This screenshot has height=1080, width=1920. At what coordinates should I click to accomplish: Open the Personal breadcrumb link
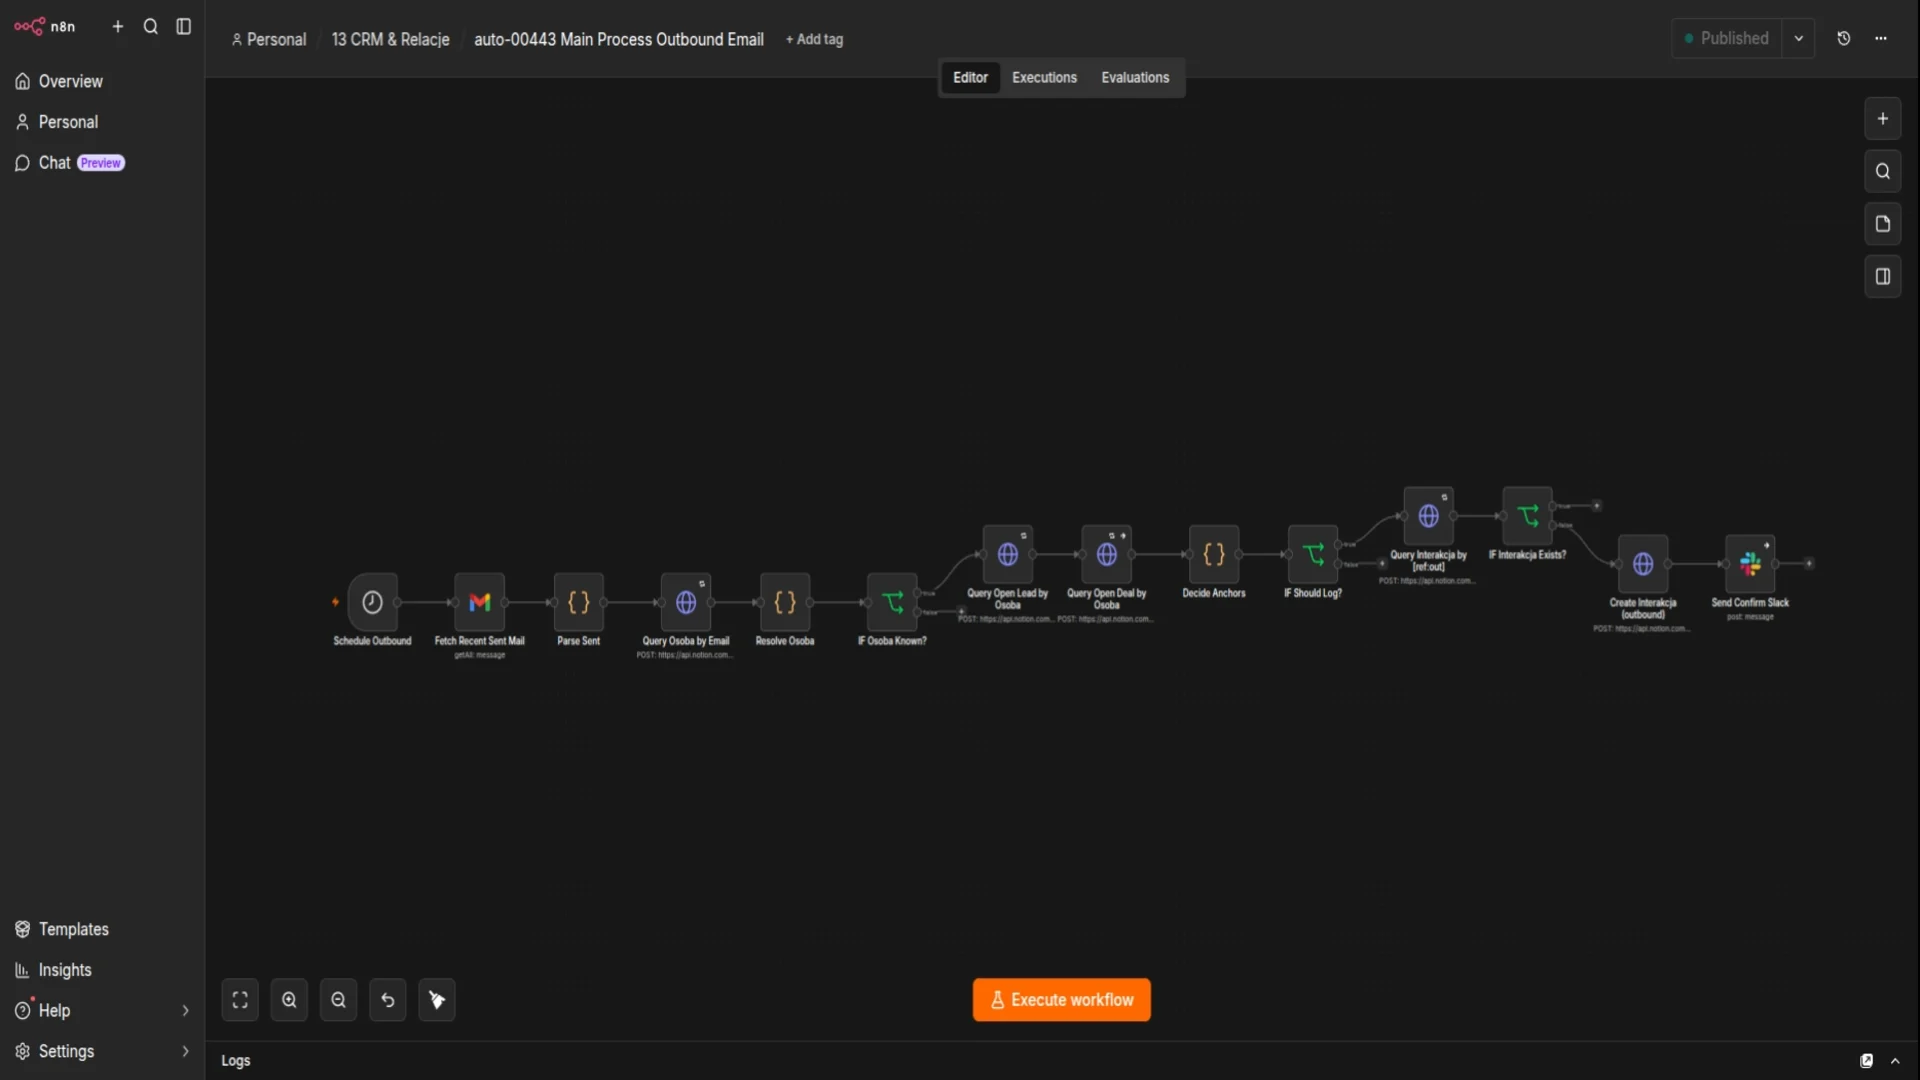click(x=269, y=40)
